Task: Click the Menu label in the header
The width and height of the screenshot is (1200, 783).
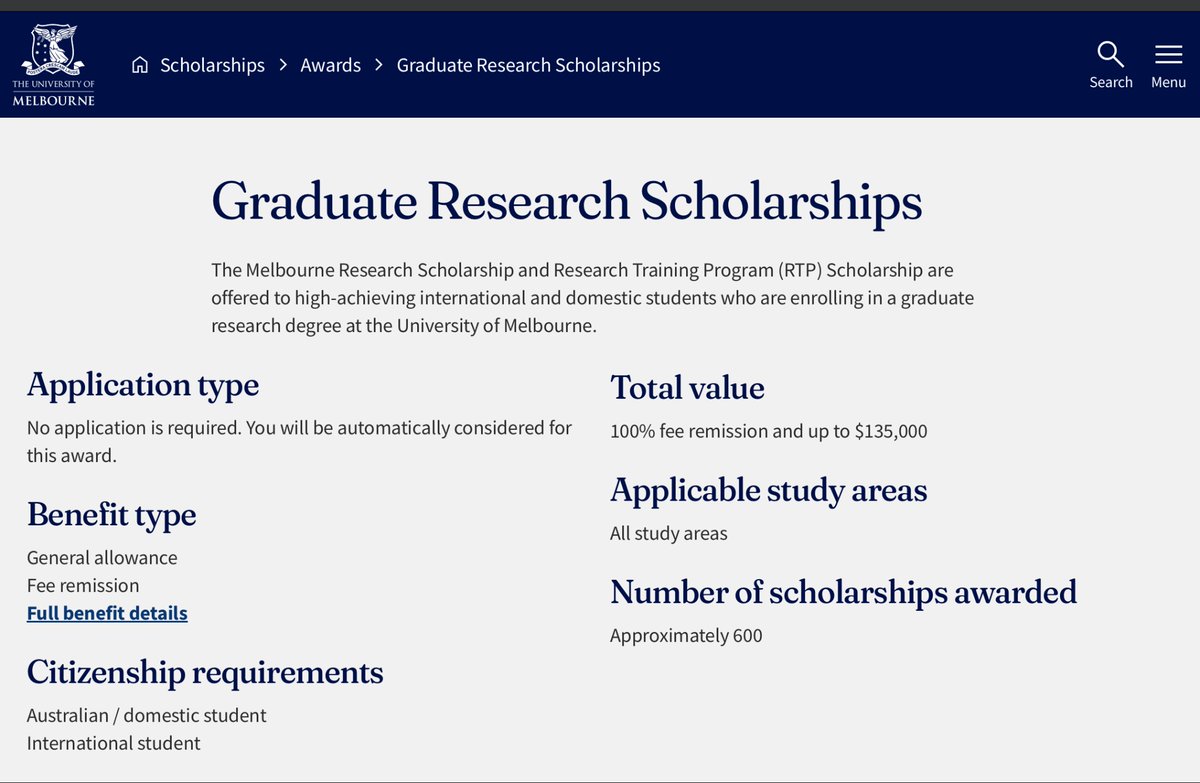Action: 1168,82
